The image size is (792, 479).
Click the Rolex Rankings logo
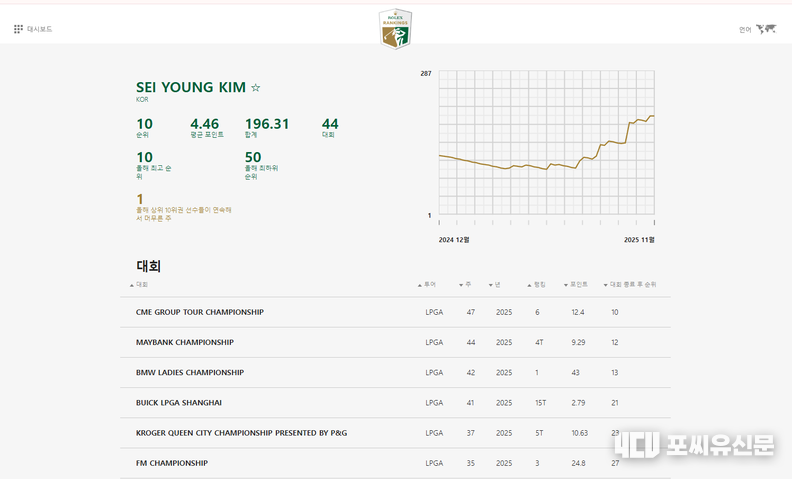pyautogui.click(x=395, y=29)
